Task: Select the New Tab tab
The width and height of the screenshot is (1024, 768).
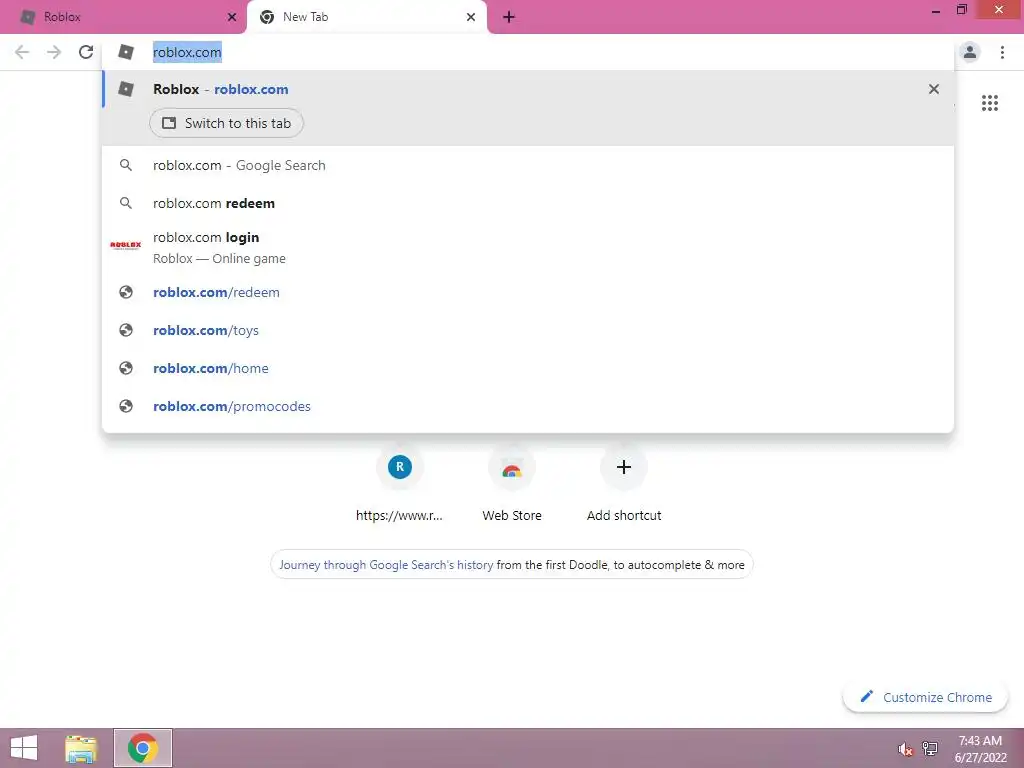Action: click(366, 17)
